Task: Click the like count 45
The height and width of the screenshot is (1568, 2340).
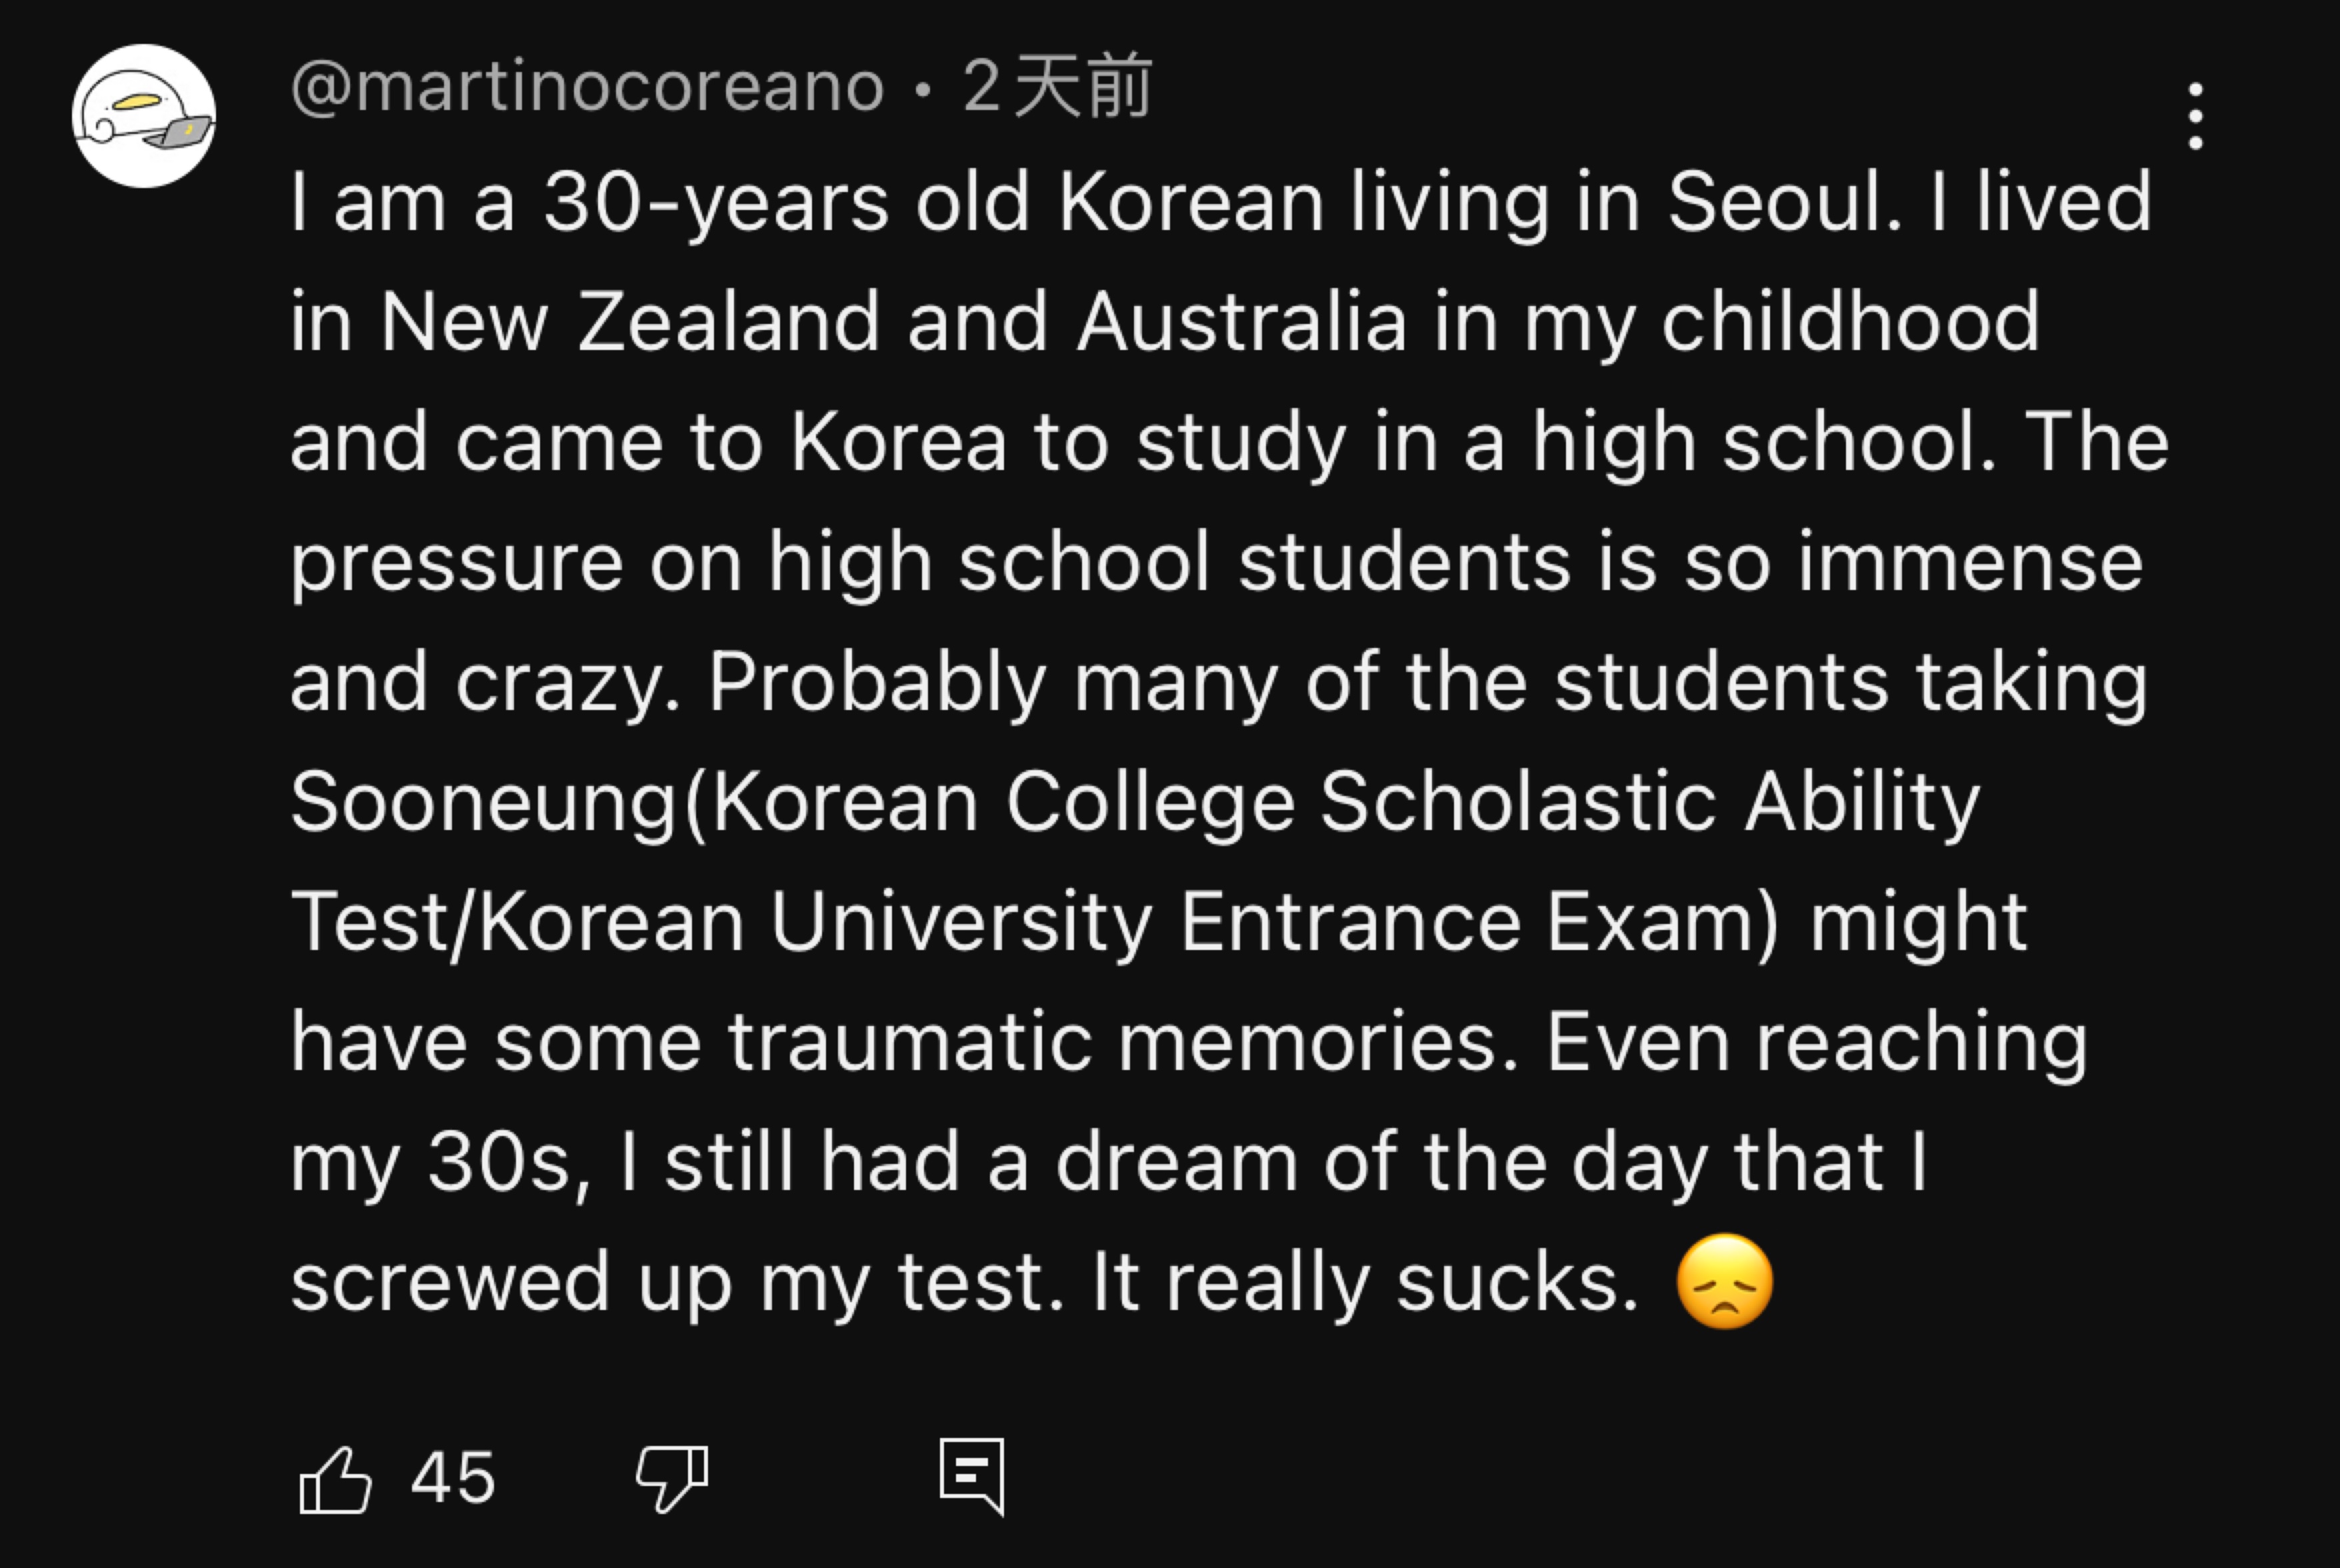Action: pos(453,1478)
